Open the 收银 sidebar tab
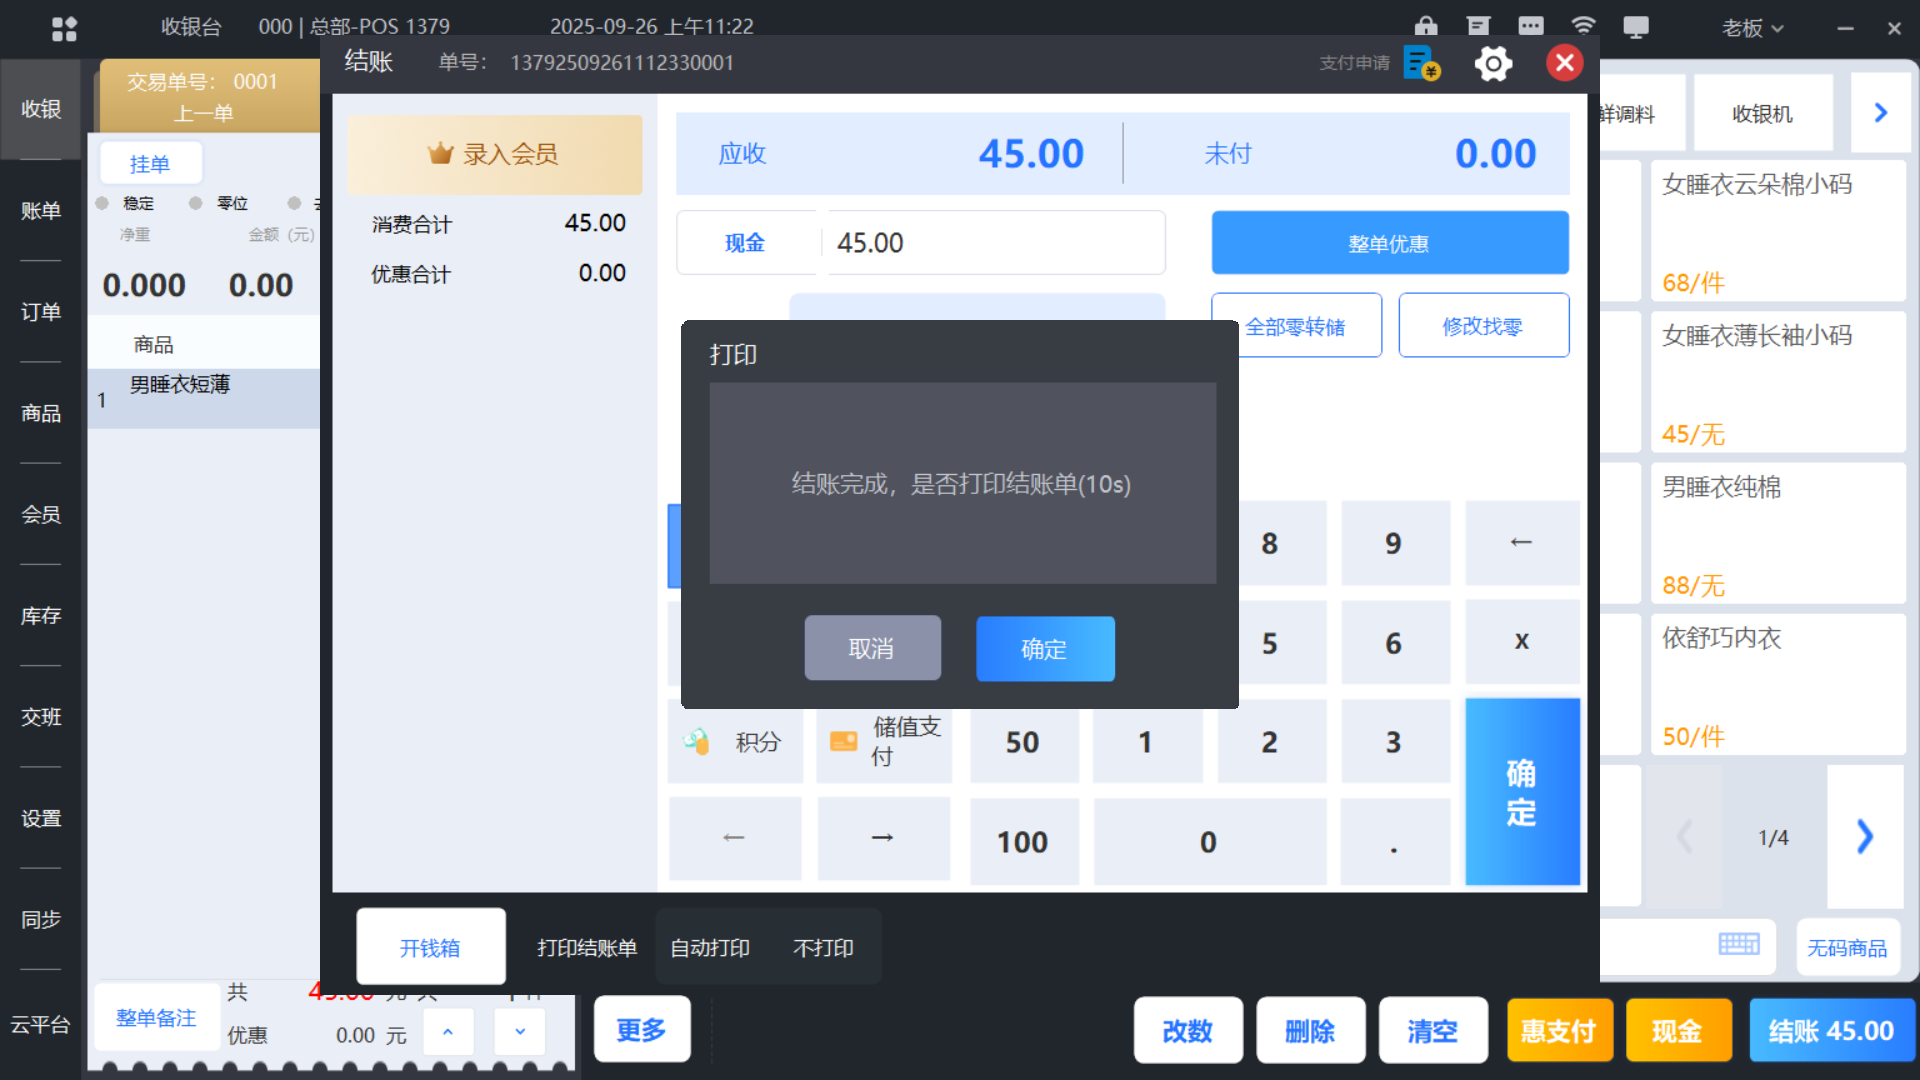This screenshot has width=1920, height=1080. pyautogui.click(x=41, y=109)
